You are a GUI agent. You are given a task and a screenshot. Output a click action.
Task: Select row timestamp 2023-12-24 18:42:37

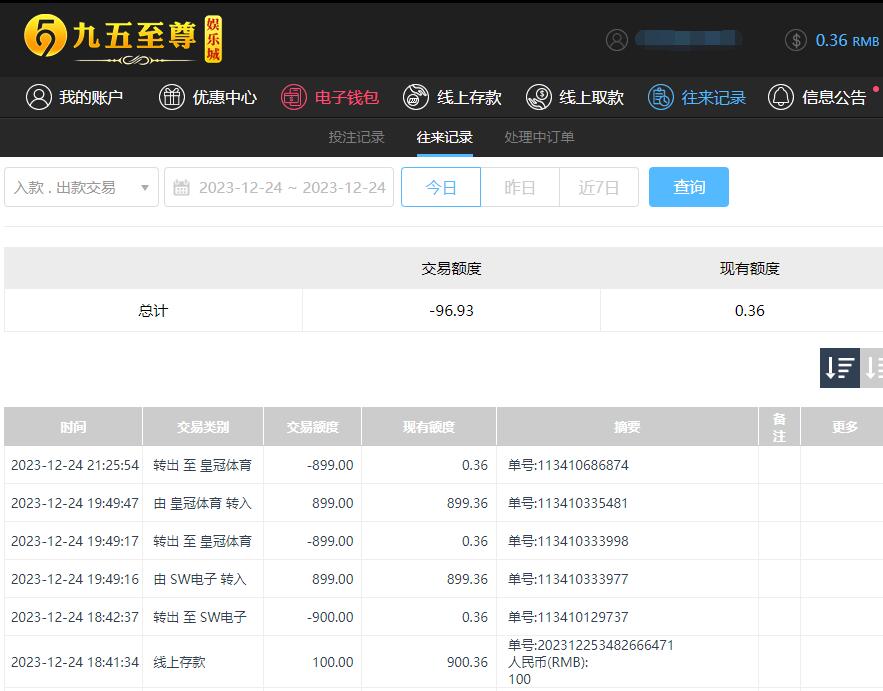75,617
